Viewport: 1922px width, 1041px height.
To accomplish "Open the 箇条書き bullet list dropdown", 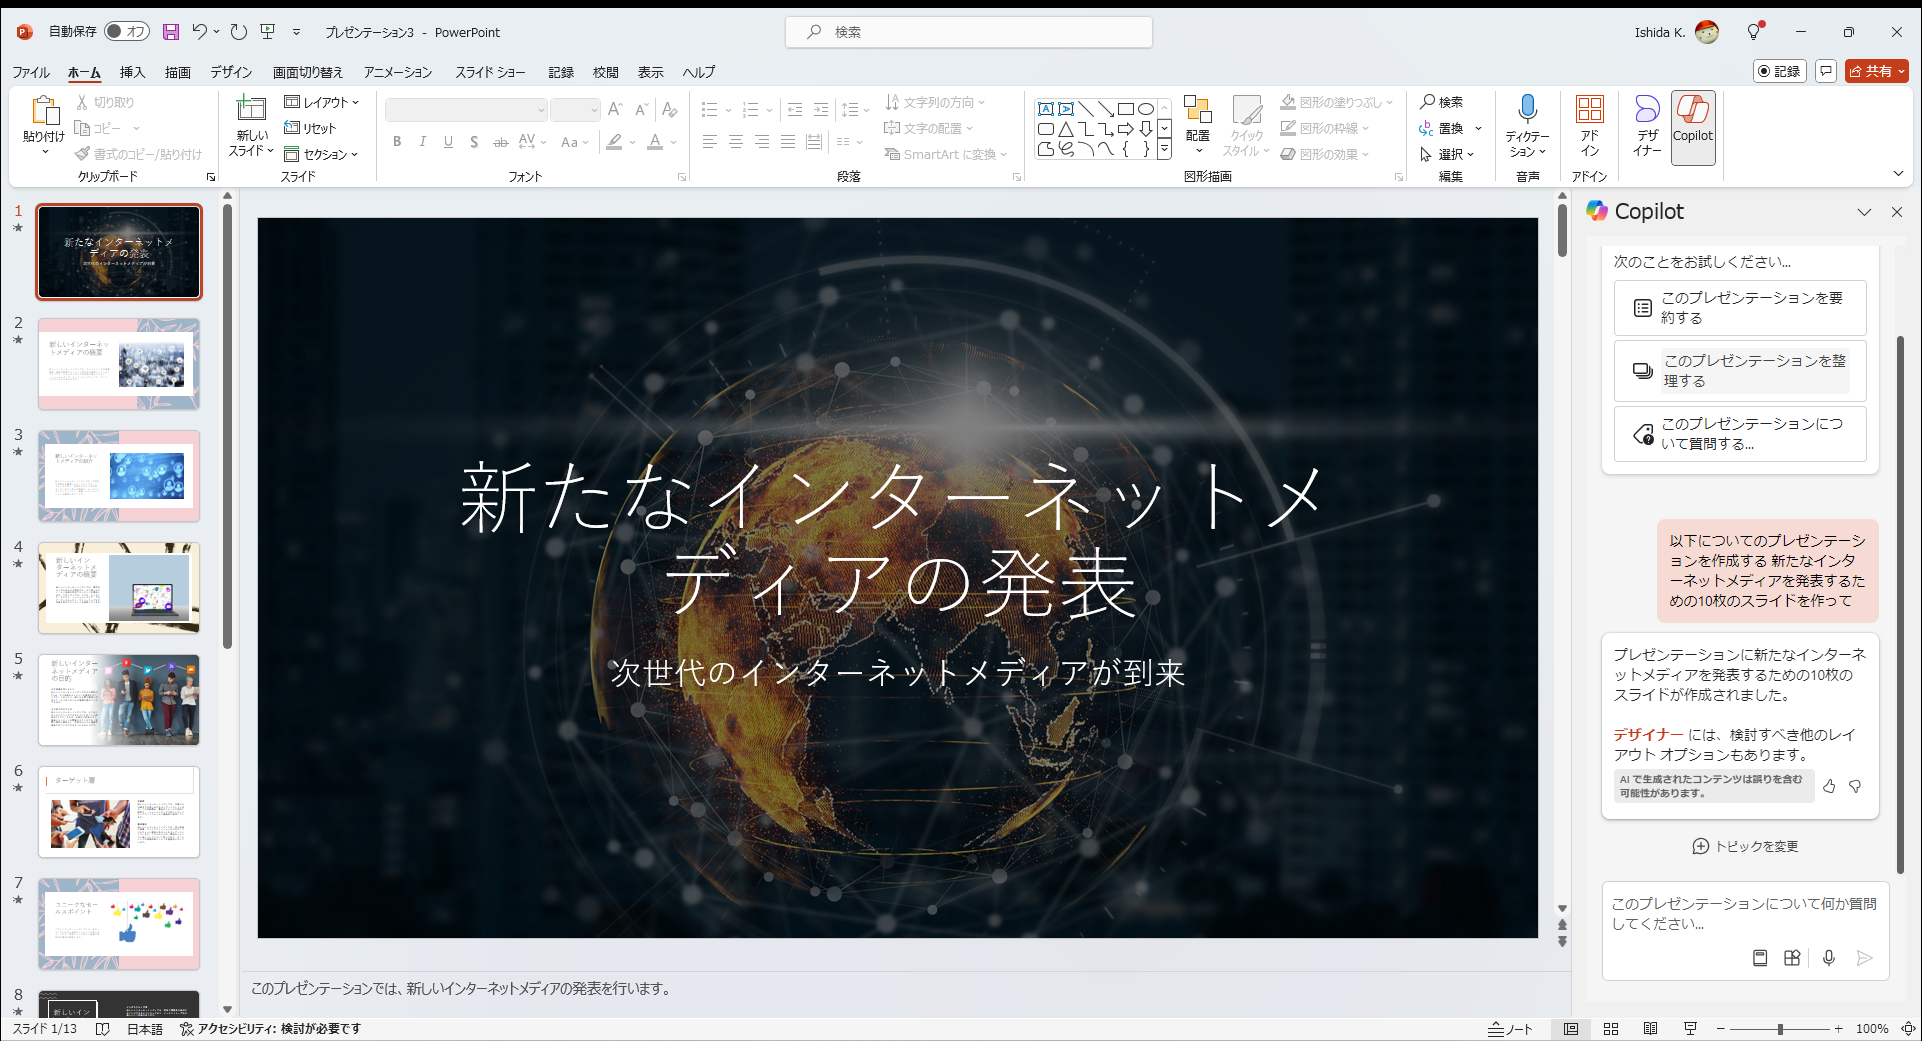I will (728, 109).
